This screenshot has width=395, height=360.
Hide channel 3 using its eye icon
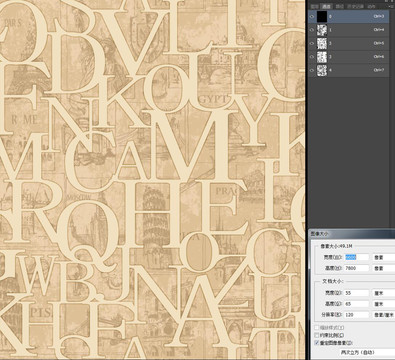(x=312, y=57)
